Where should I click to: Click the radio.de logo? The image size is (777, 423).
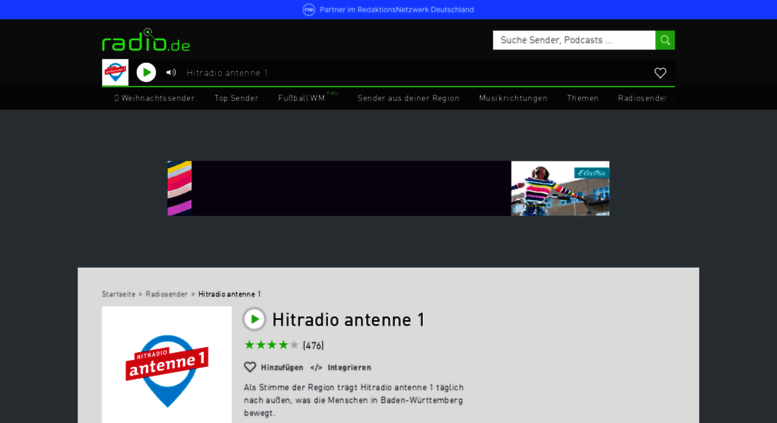[x=146, y=40]
